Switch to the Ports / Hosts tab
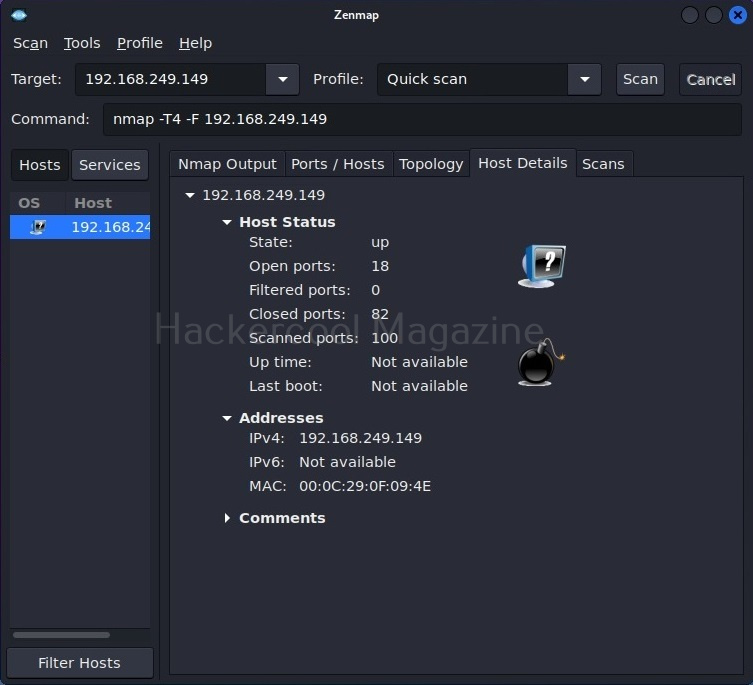Viewport: 753px width, 685px height. tap(338, 164)
